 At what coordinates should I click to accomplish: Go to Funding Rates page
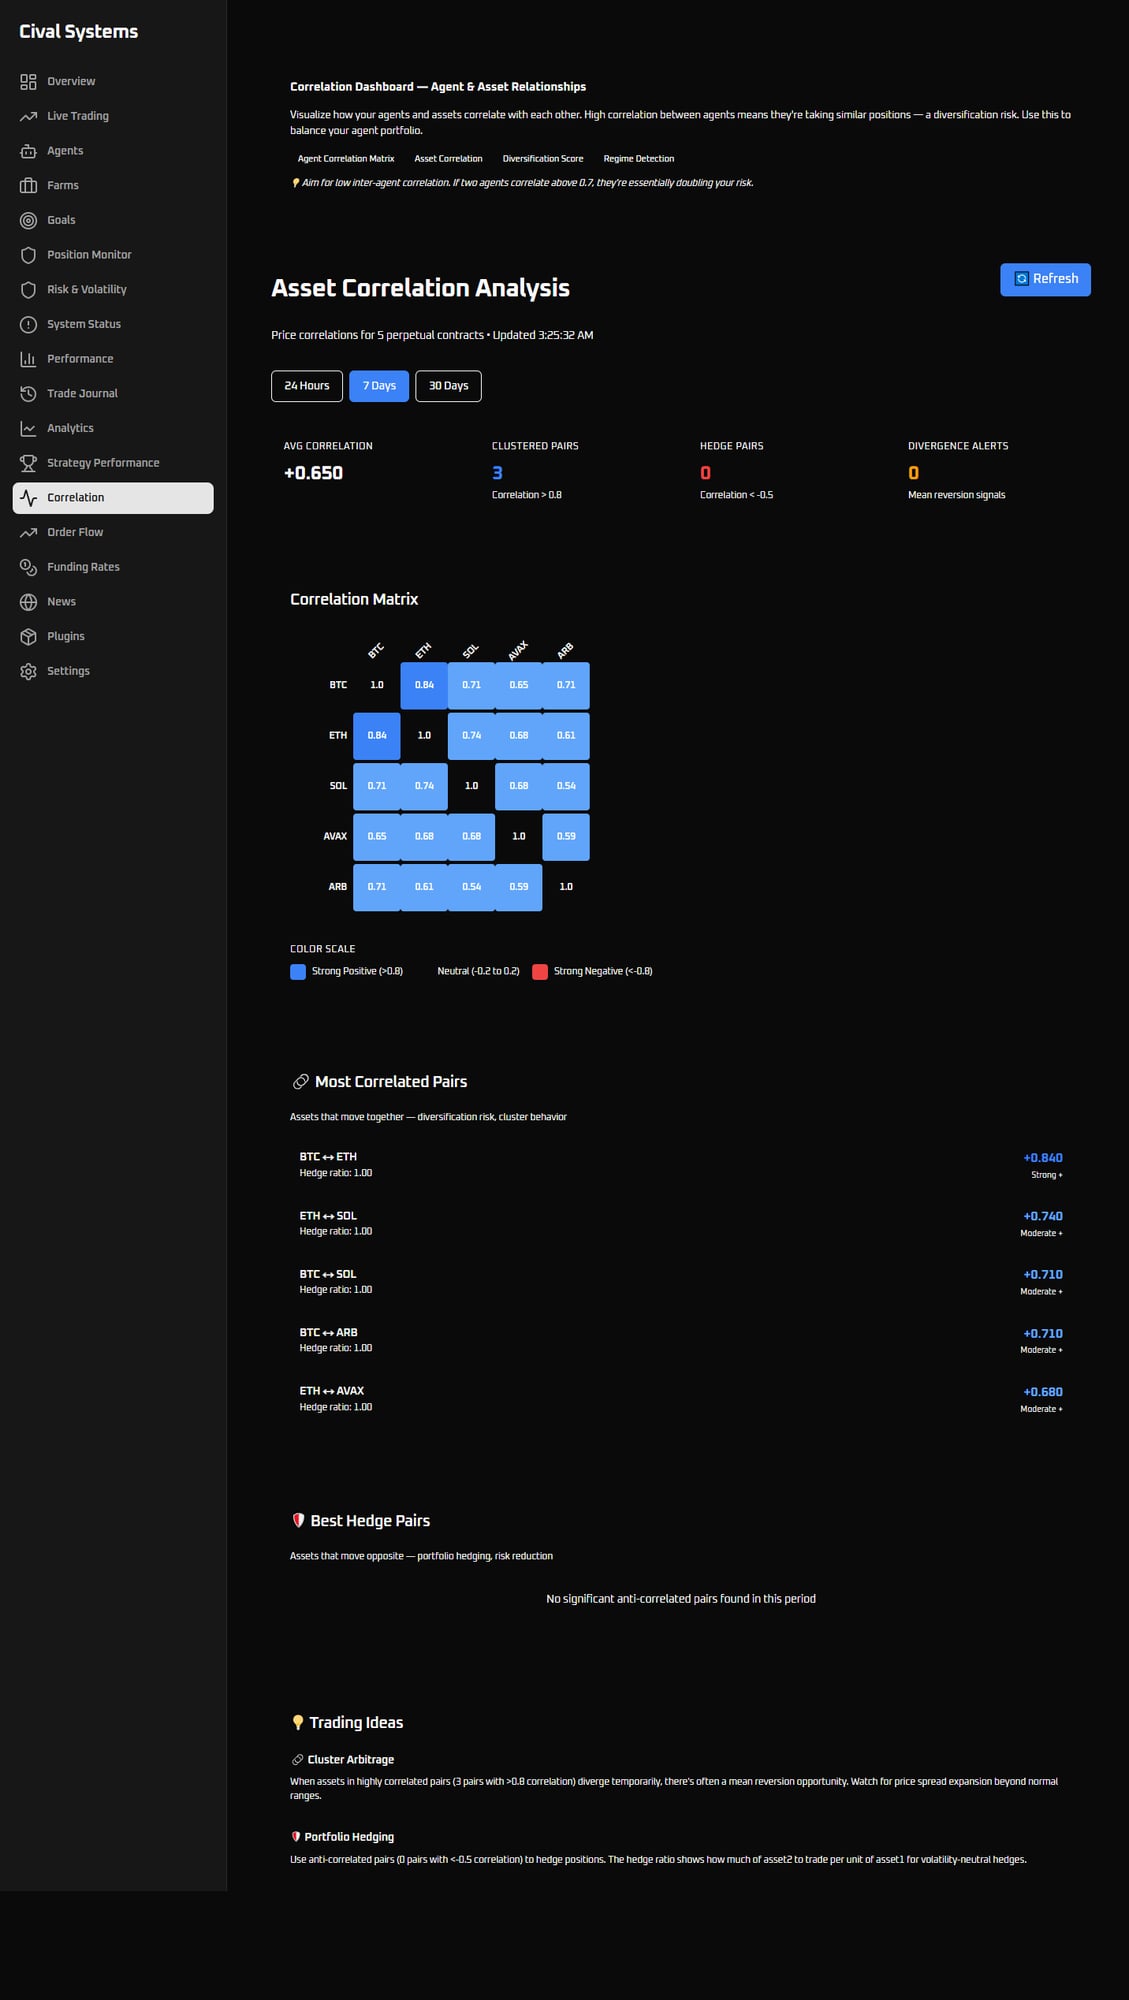pos(83,567)
